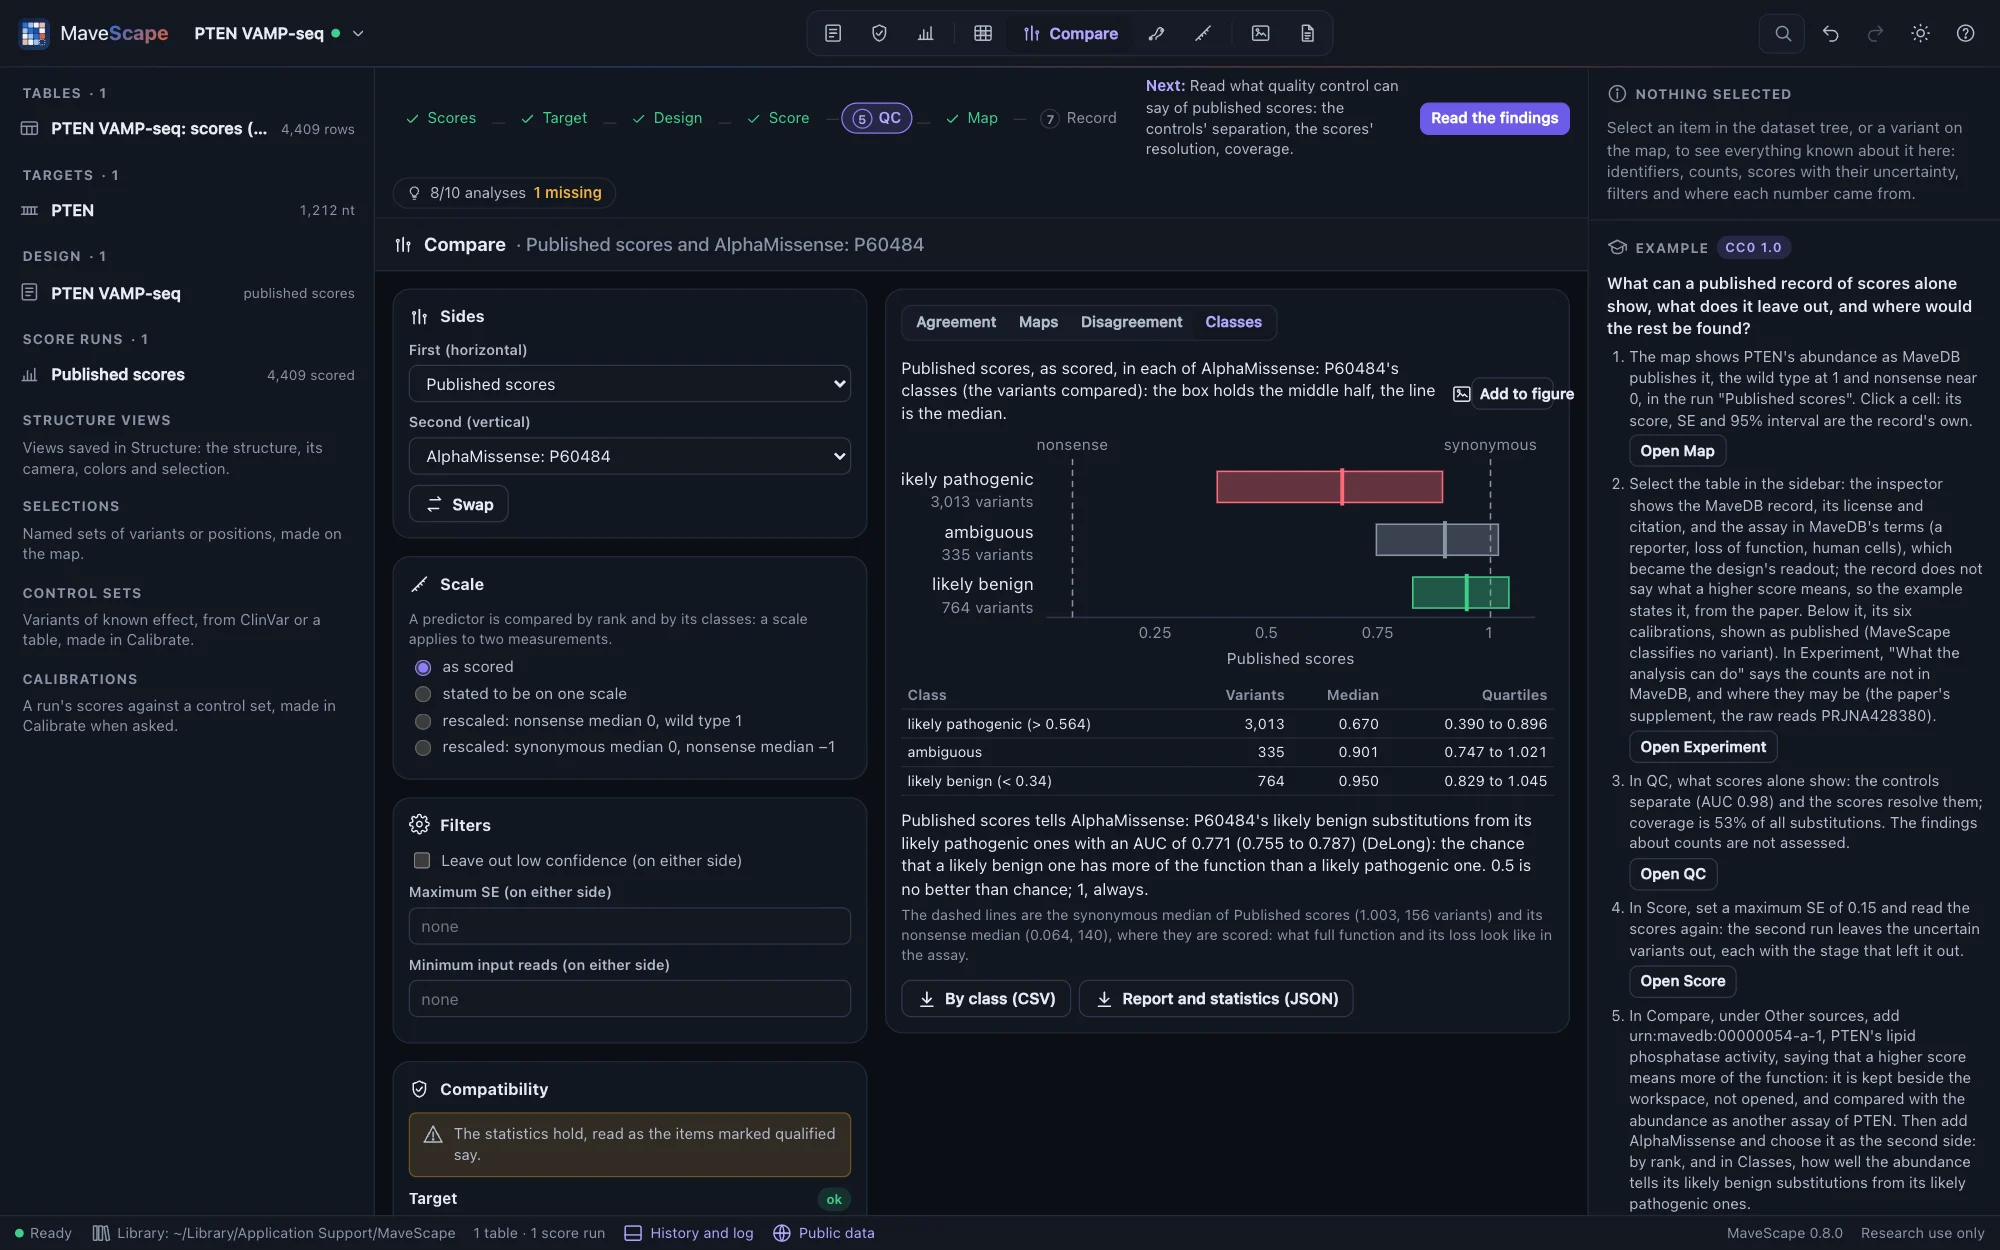Download 'Report and statistics (JSON)'
Image resolution: width=2000 pixels, height=1250 pixels.
[x=1216, y=999]
